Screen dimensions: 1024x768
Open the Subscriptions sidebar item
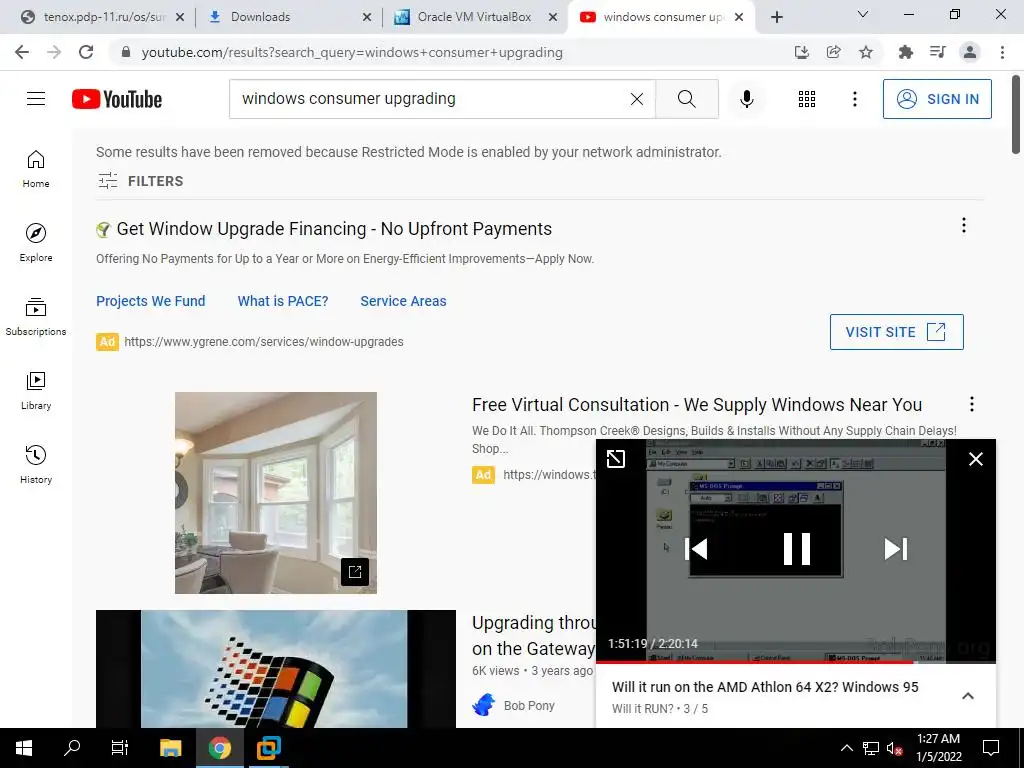(36, 317)
